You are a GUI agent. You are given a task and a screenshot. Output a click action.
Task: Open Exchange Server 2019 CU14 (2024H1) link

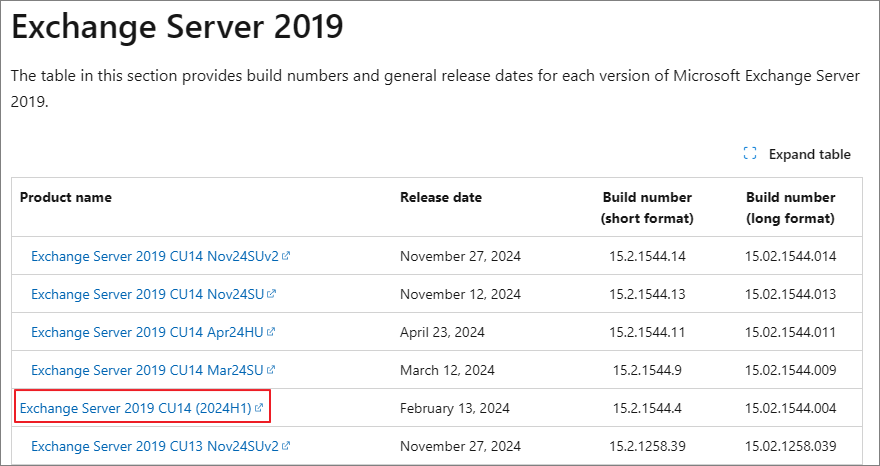click(141, 408)
